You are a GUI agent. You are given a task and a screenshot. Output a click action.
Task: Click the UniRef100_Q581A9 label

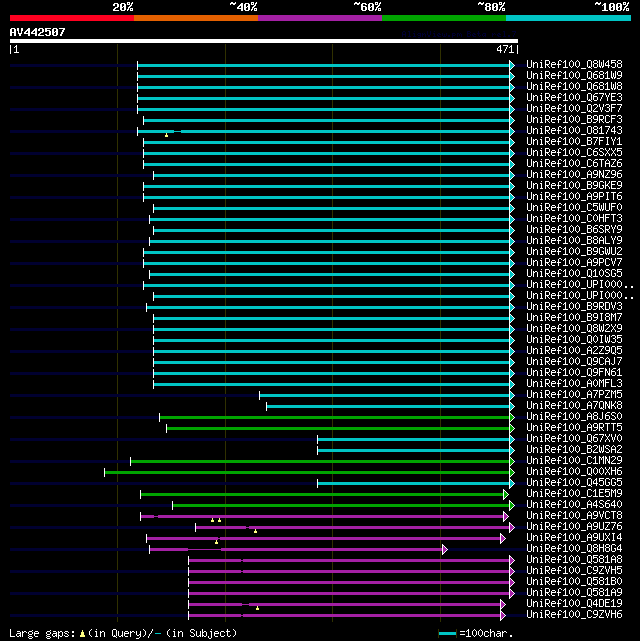point(574,592)
